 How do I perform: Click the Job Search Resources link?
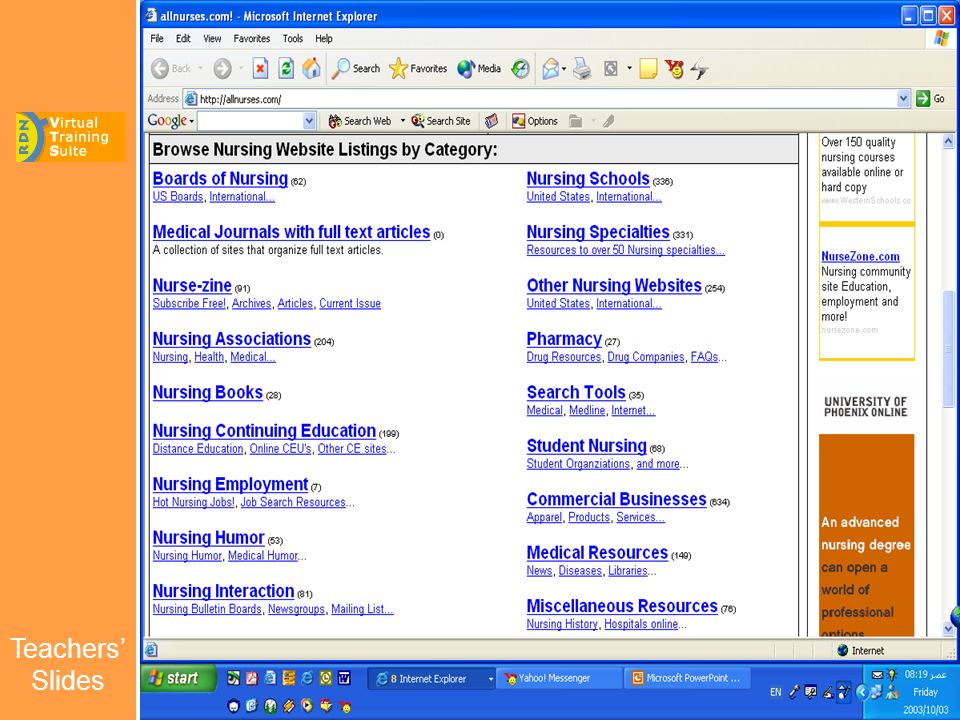point(293,502)
